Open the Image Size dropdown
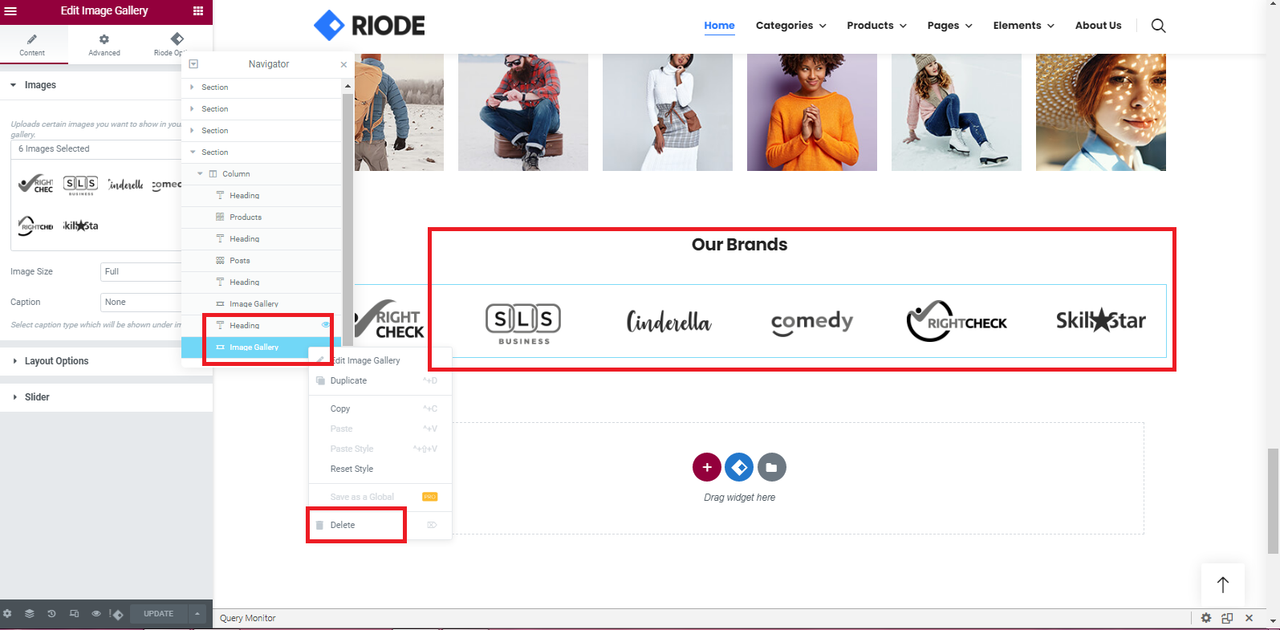The width and height of the screenshot is (1280, 630). (141, 272)
